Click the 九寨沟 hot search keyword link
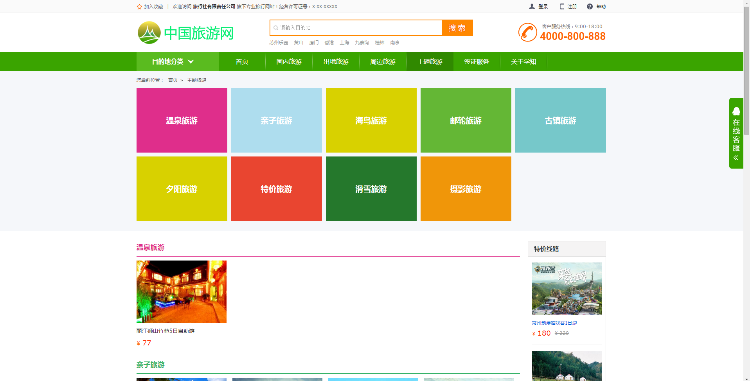This screenshot has height=381, width=750. (x=362, y=43)
